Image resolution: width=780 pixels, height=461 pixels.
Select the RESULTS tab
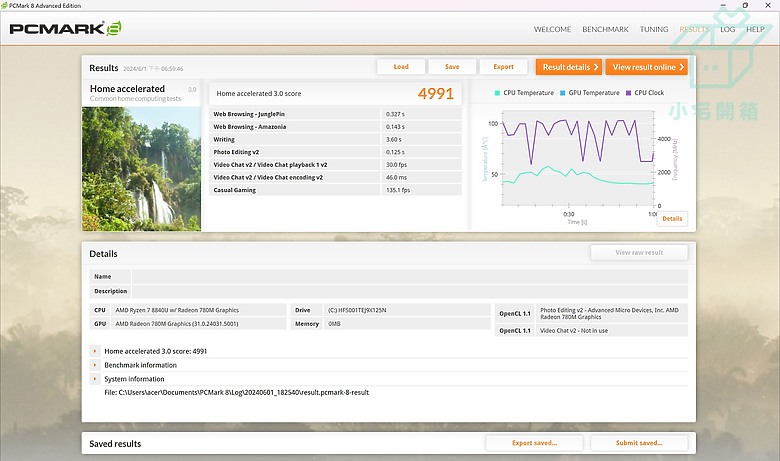[x=694, y=29]
